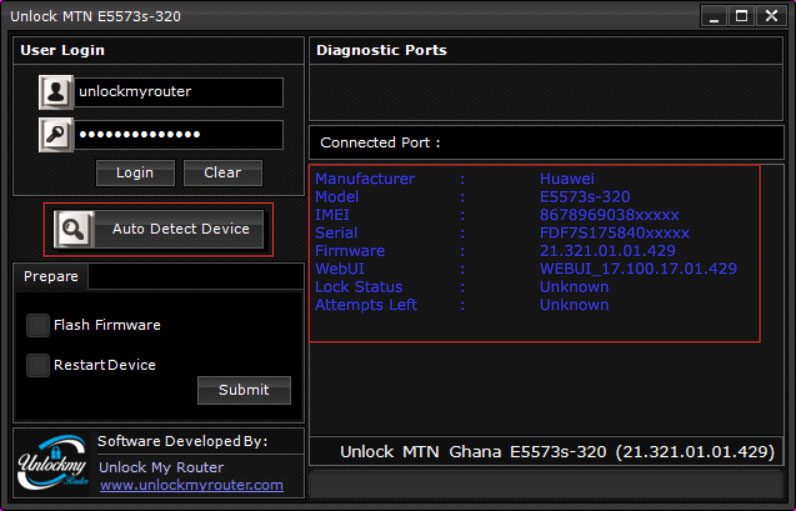The height and width of the screenshot is (511, 796).
Task: Focus the username field showing unlockmyrouter
Action: (179, 92)
